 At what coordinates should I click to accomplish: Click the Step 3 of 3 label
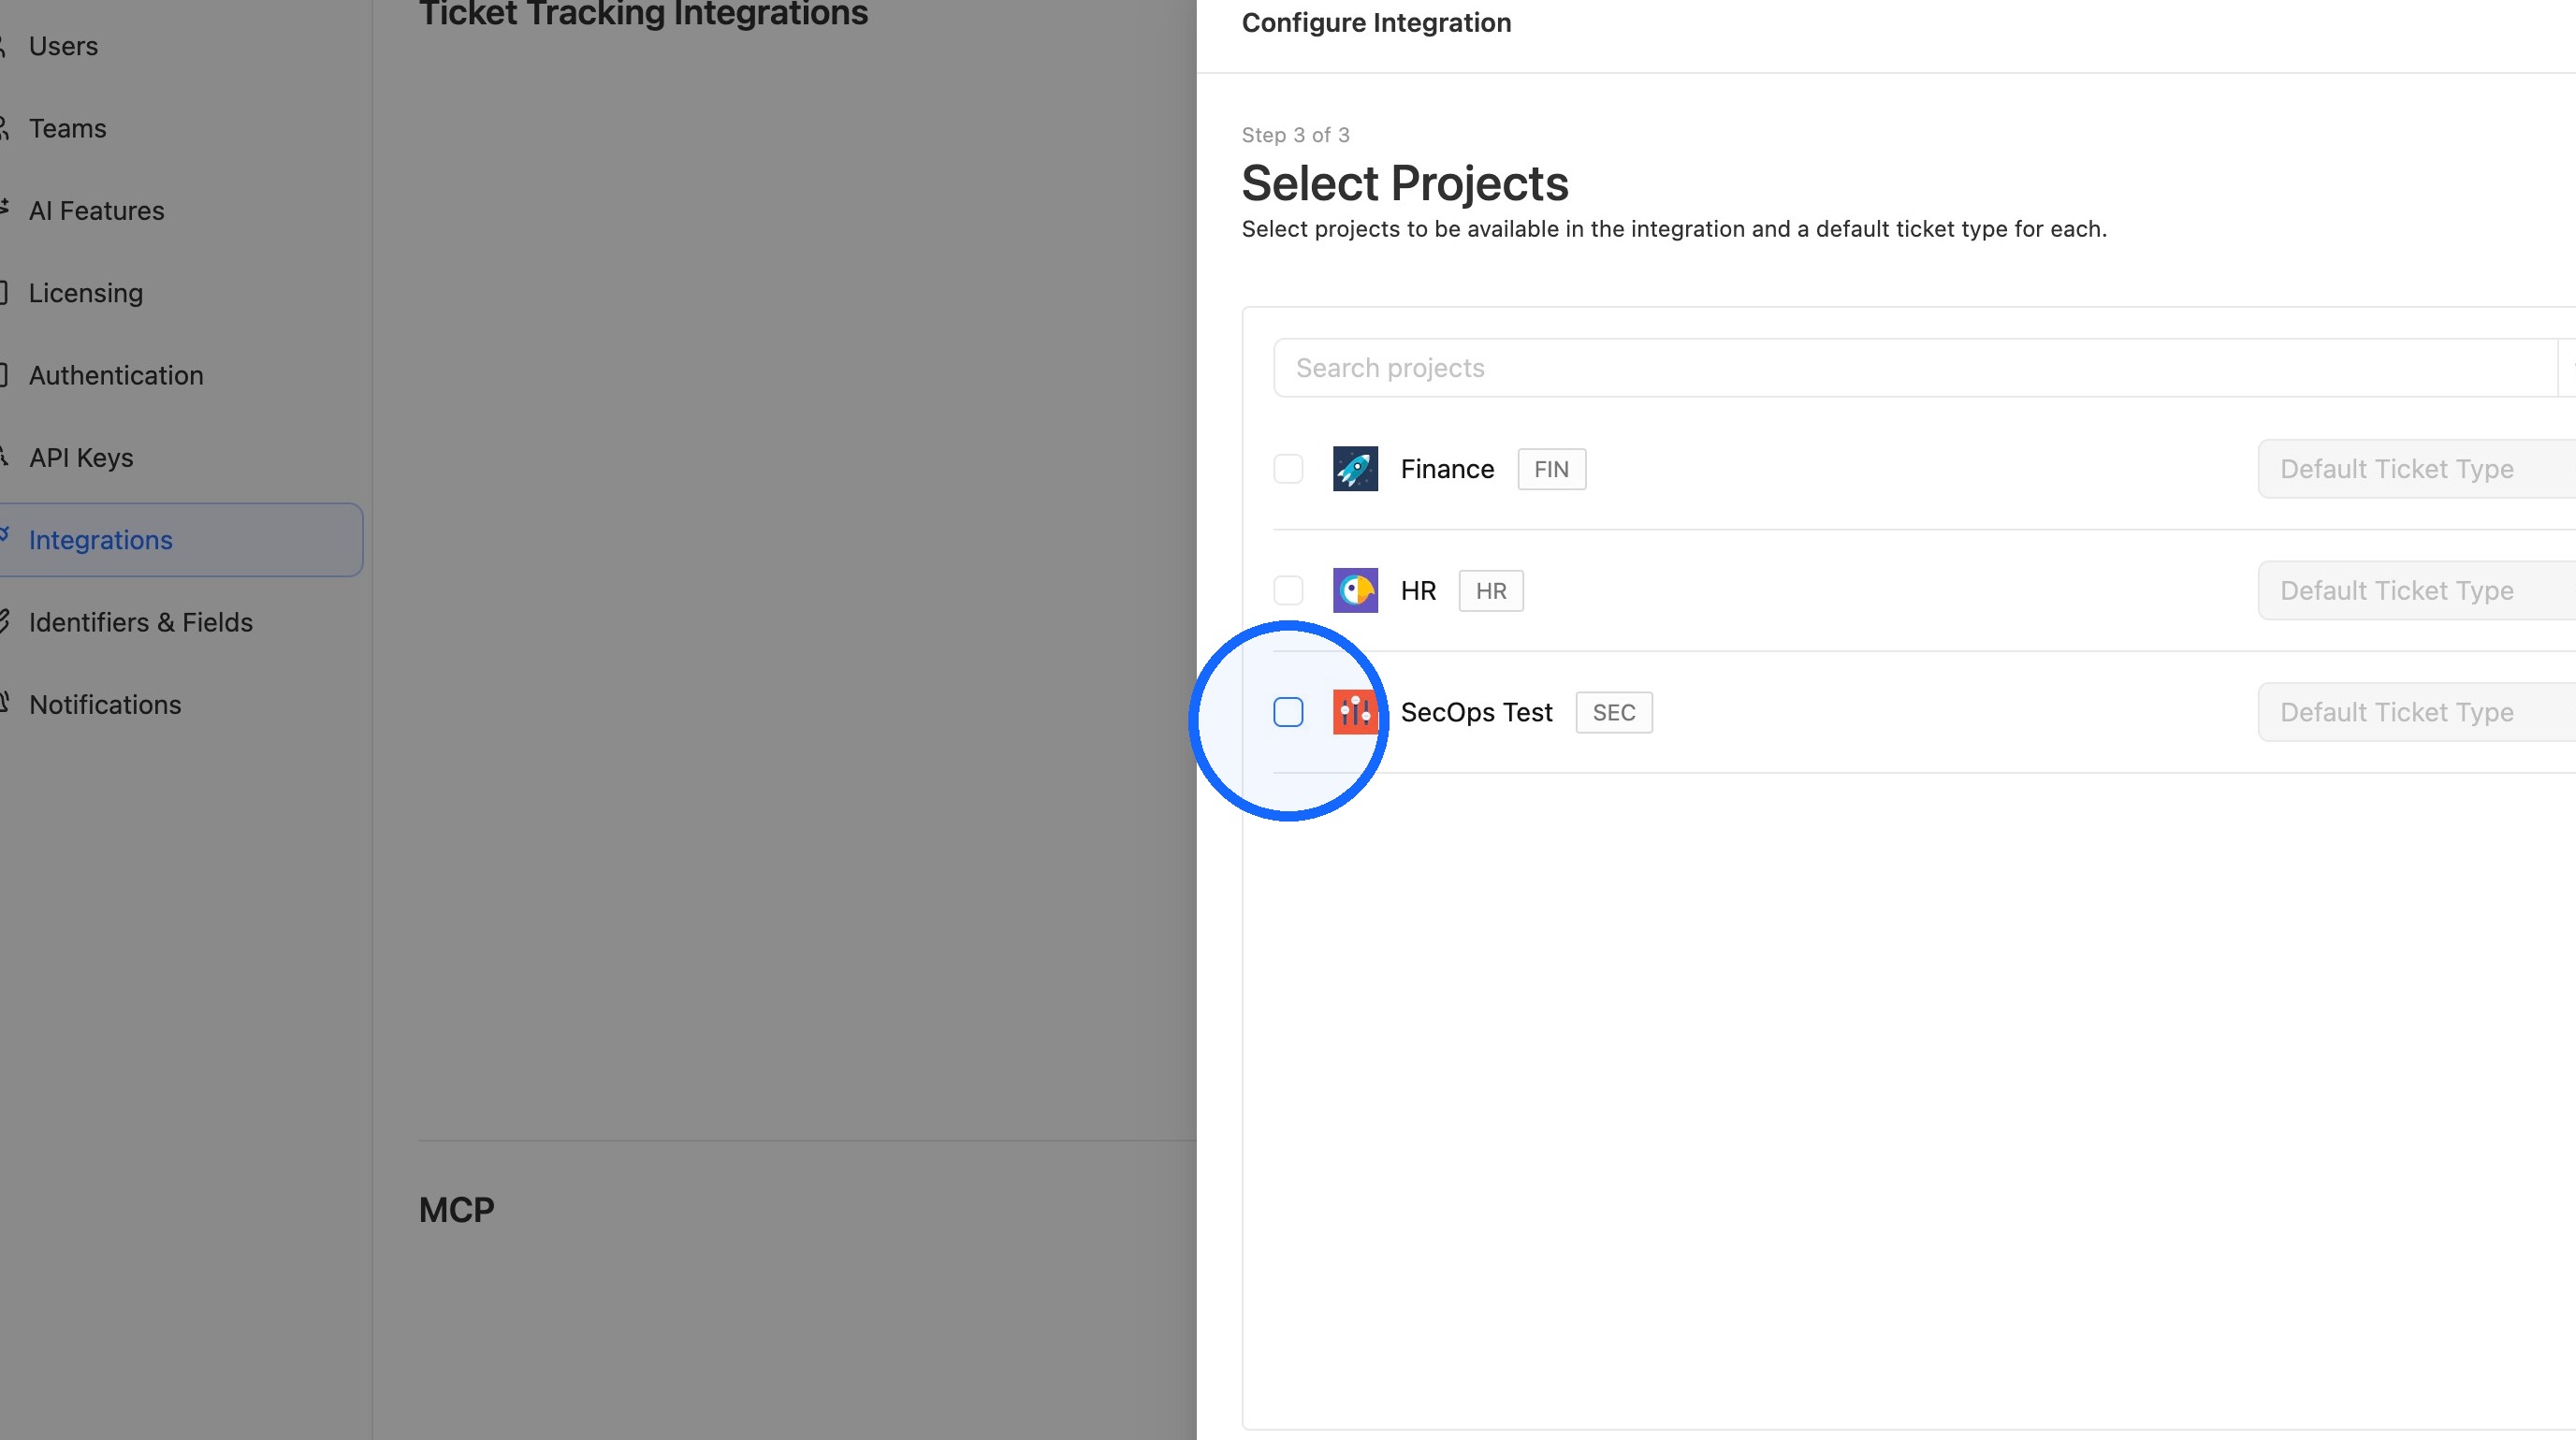[1295, 135]
